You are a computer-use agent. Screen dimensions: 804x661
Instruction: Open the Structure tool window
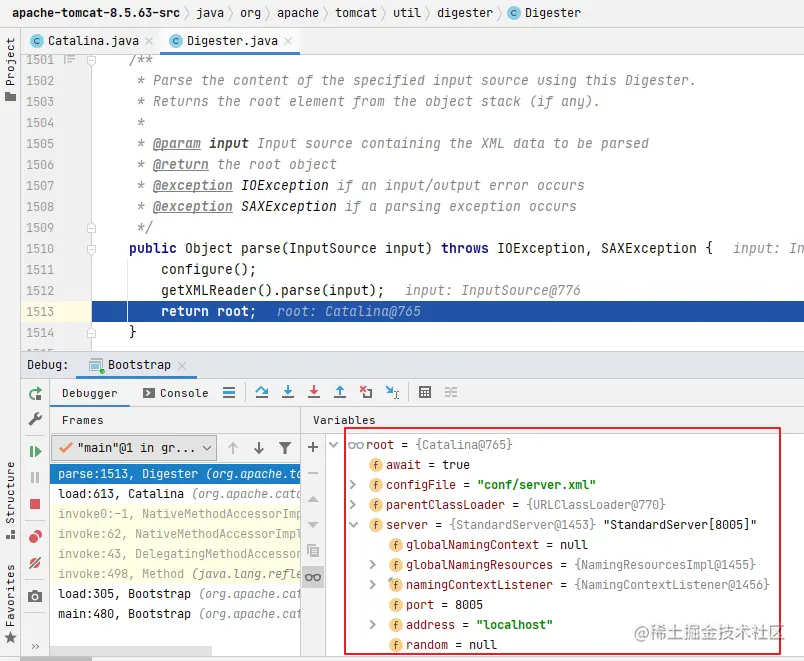[10, 500]
